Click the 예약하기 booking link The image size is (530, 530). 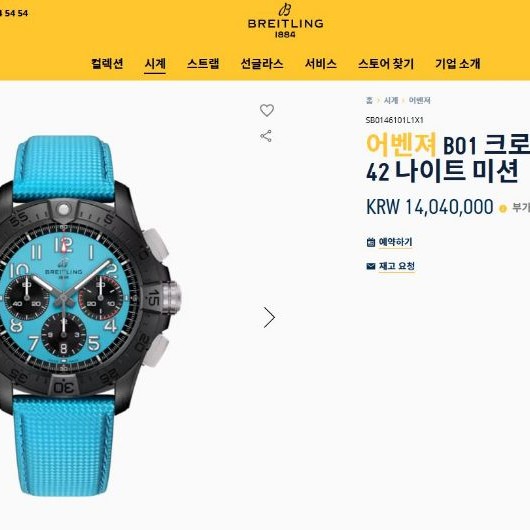(395, 242)
